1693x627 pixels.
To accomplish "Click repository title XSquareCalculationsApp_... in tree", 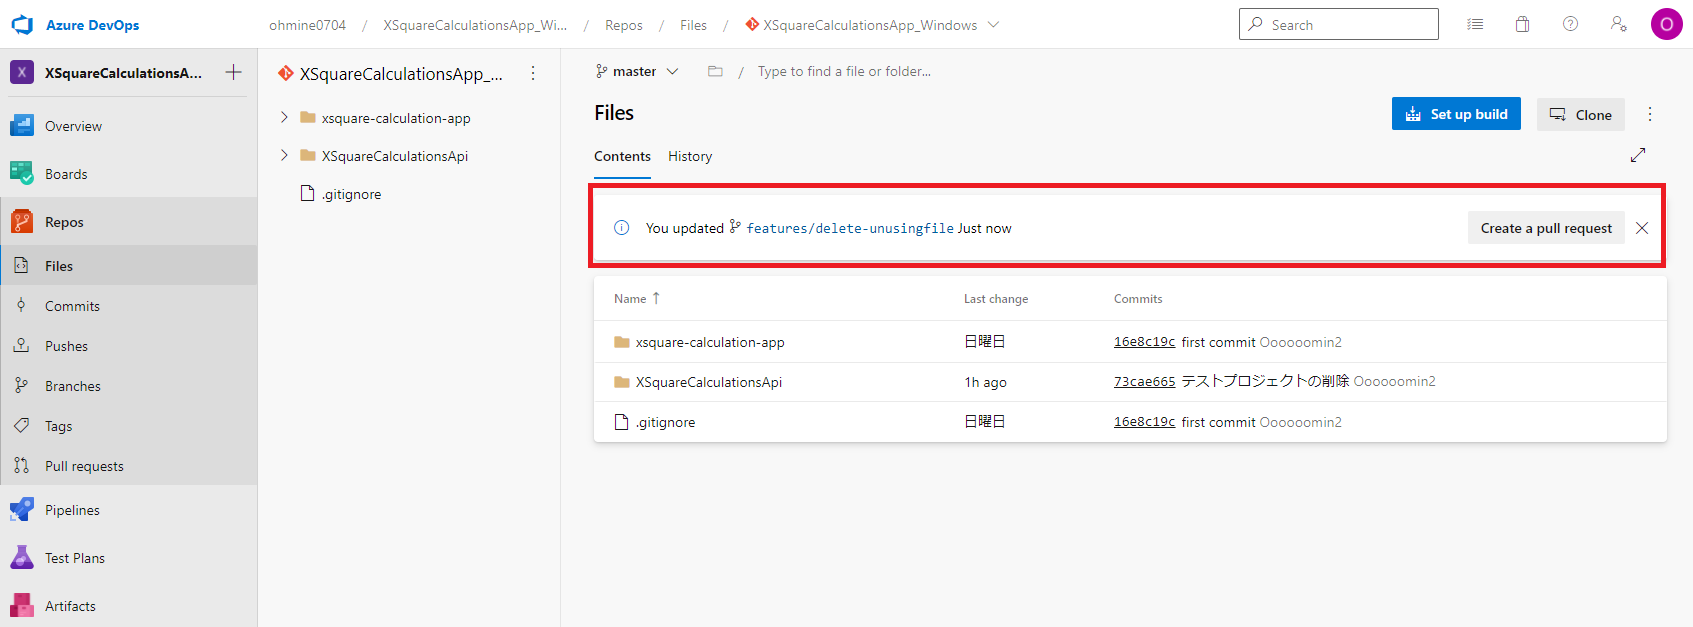I will point(401,74).
